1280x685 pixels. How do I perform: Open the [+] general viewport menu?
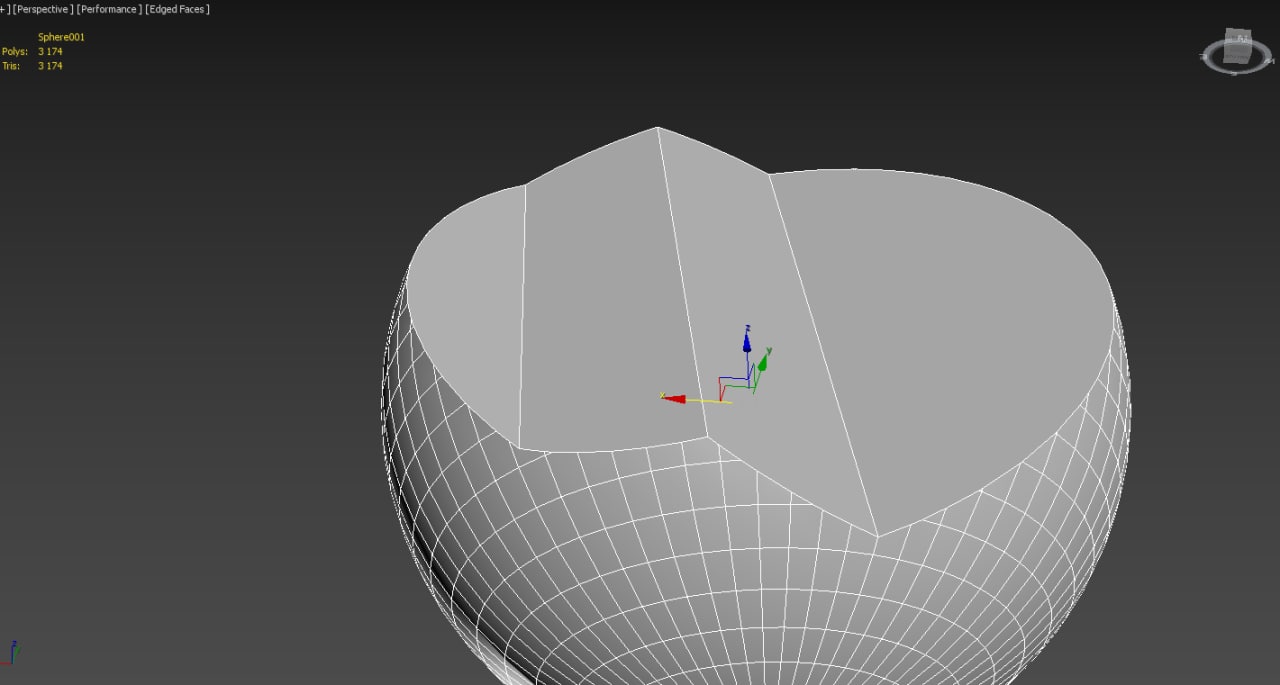[x=5, y=9]
